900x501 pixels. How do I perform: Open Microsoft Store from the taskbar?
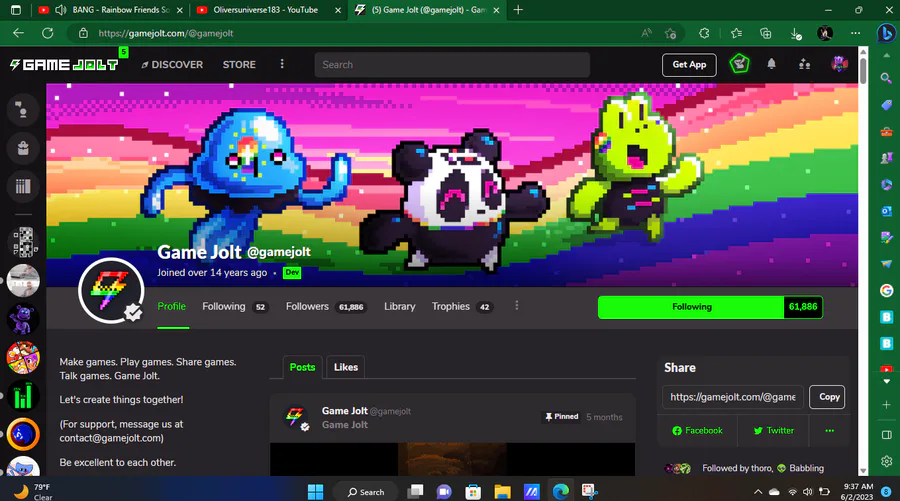pos(473,492)
